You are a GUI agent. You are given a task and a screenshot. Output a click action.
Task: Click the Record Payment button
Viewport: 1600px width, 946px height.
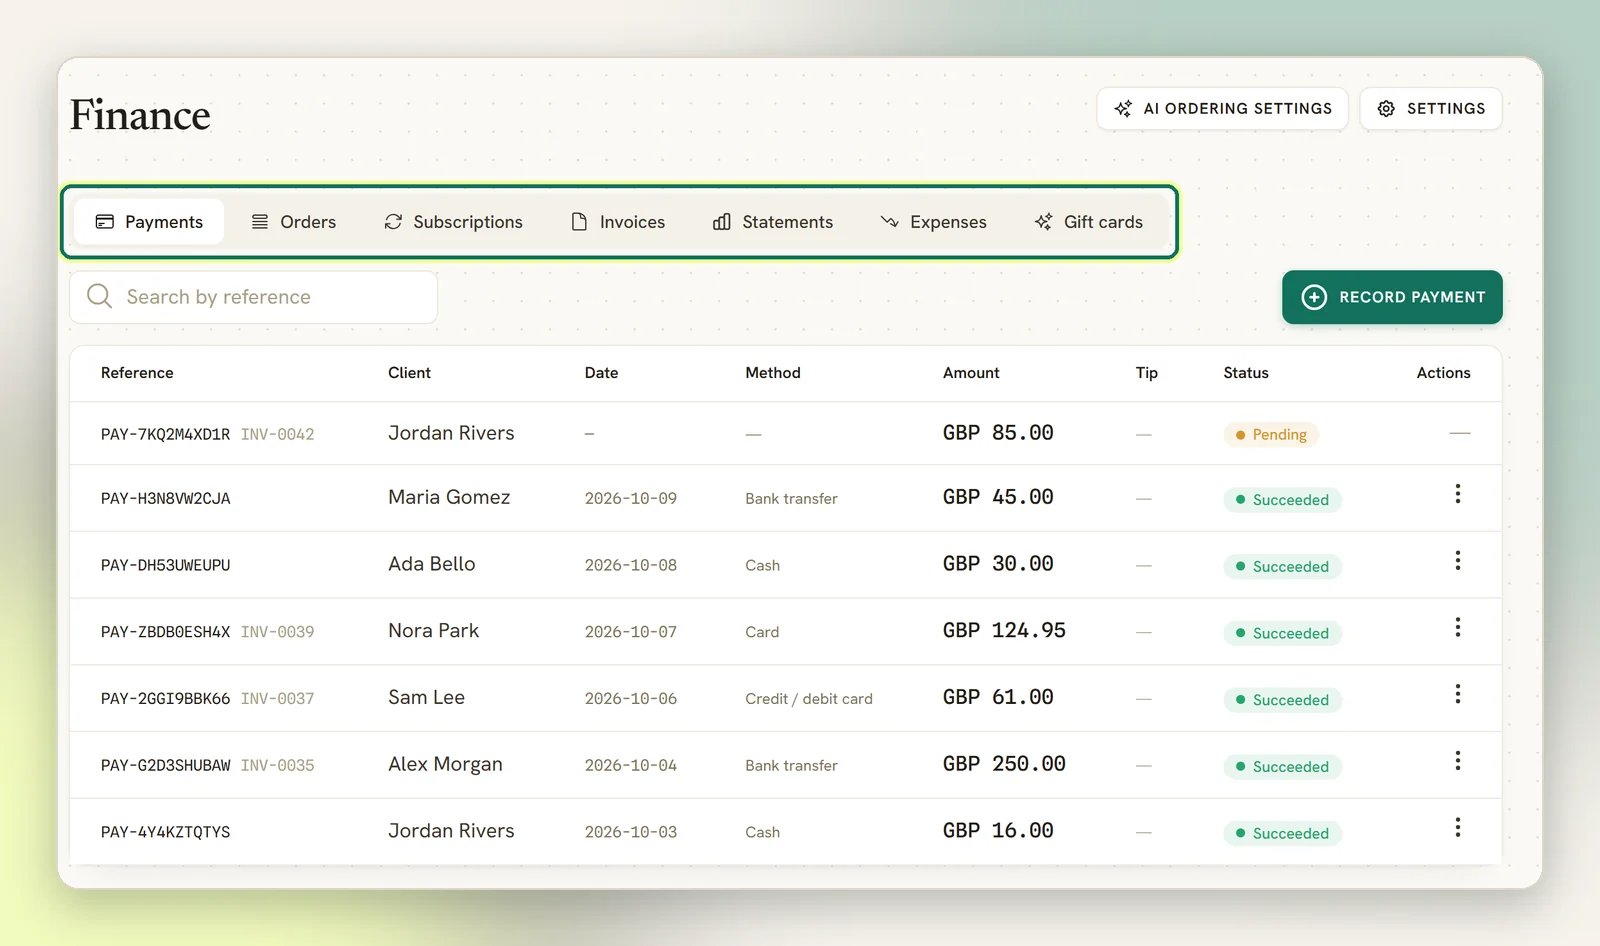(1392, 297)
